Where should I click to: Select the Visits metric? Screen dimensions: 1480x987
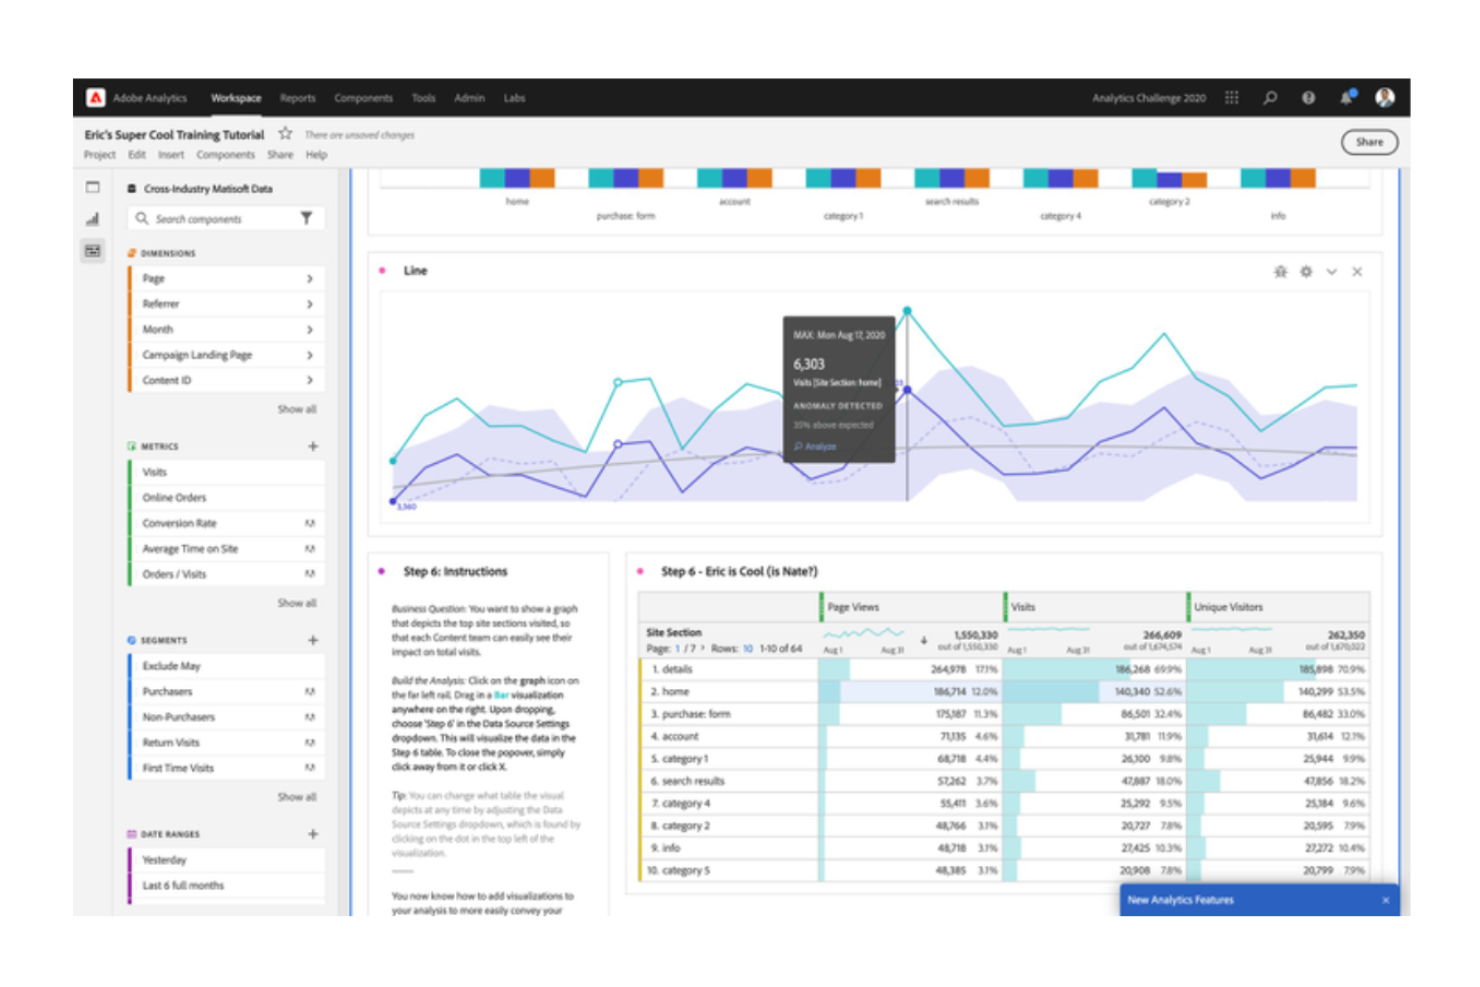click(226, 472)
